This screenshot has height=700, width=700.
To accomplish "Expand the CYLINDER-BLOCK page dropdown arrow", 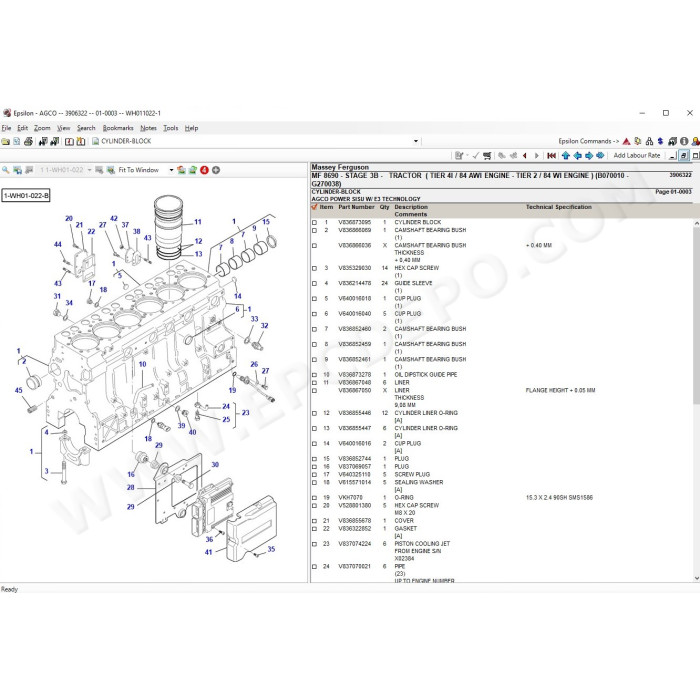I will click(416, 141).
